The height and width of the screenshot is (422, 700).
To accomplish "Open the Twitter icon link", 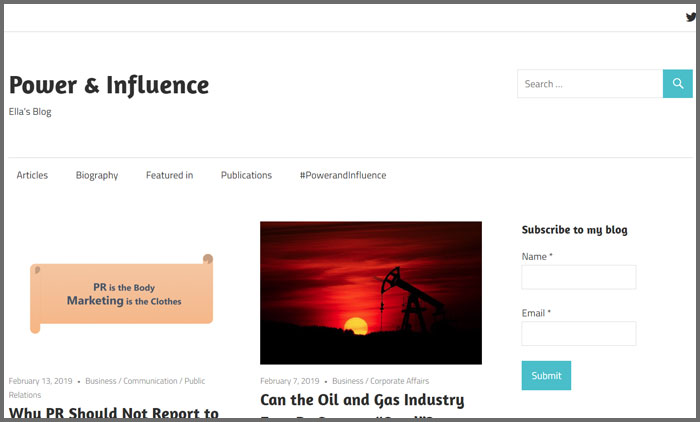I will [691, 17].
